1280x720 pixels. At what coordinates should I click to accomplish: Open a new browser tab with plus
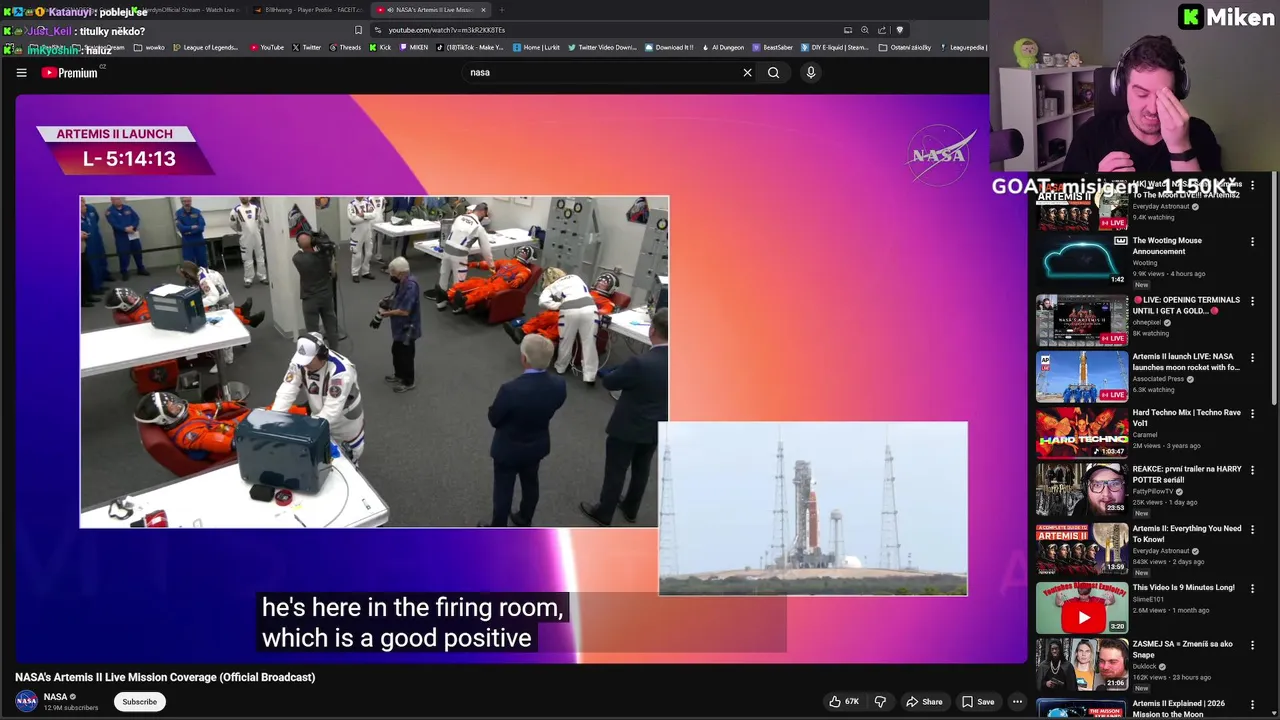(x=502, y=10)
